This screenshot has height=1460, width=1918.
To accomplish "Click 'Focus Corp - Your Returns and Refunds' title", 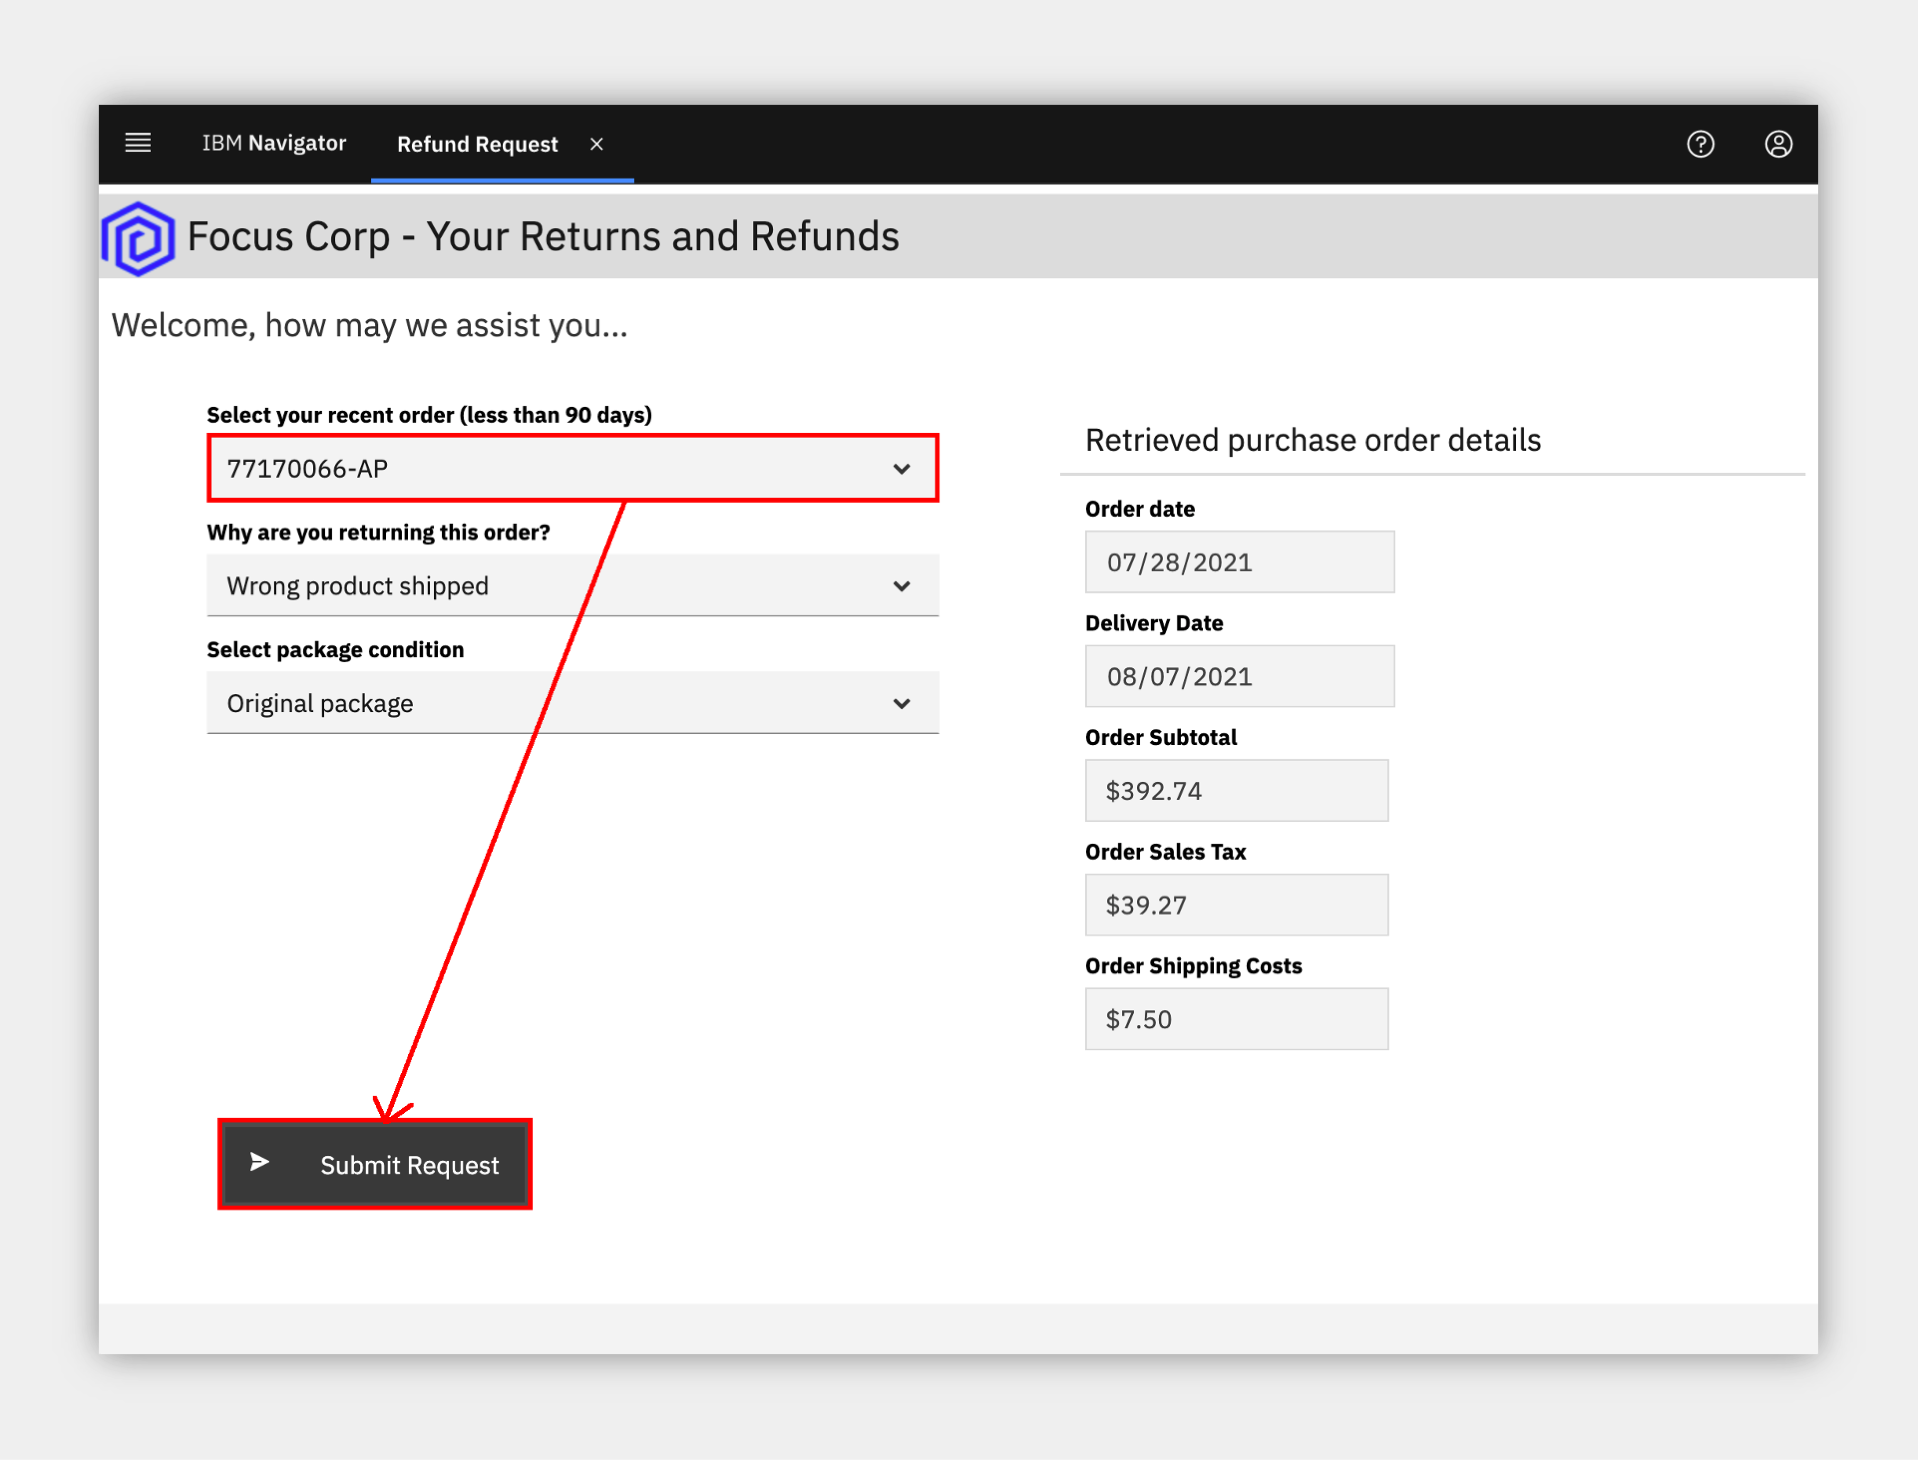I will [543, 237].
